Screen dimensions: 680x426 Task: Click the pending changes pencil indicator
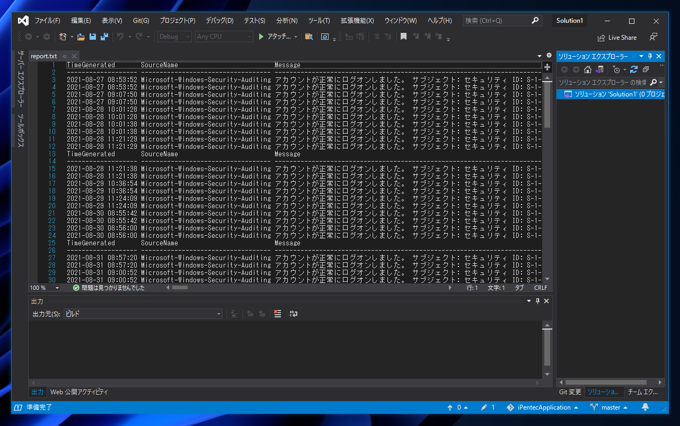(487, 407)
